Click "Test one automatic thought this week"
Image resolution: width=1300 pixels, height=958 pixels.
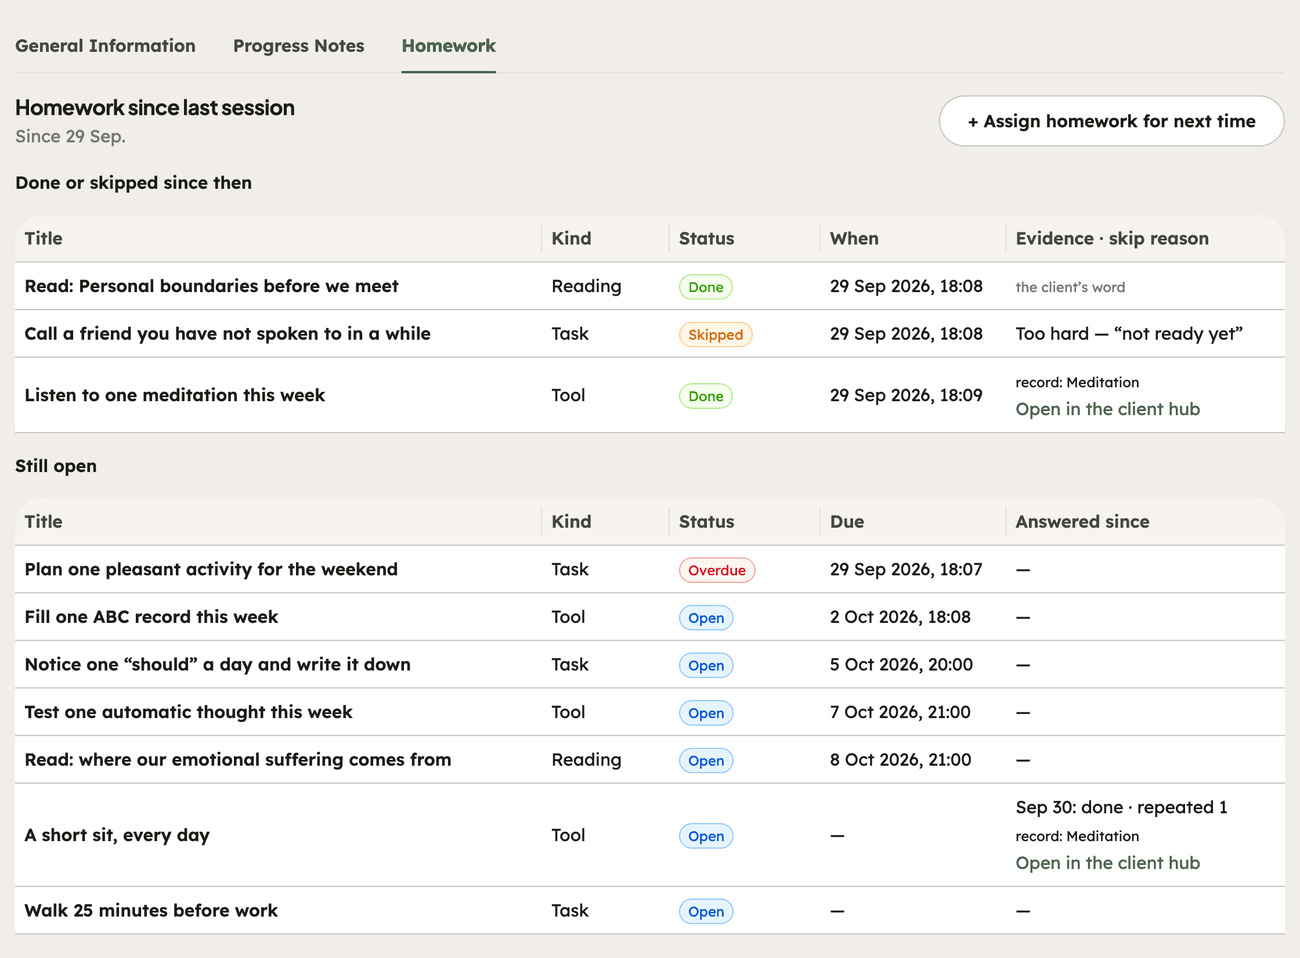click(x=188, y=712)
